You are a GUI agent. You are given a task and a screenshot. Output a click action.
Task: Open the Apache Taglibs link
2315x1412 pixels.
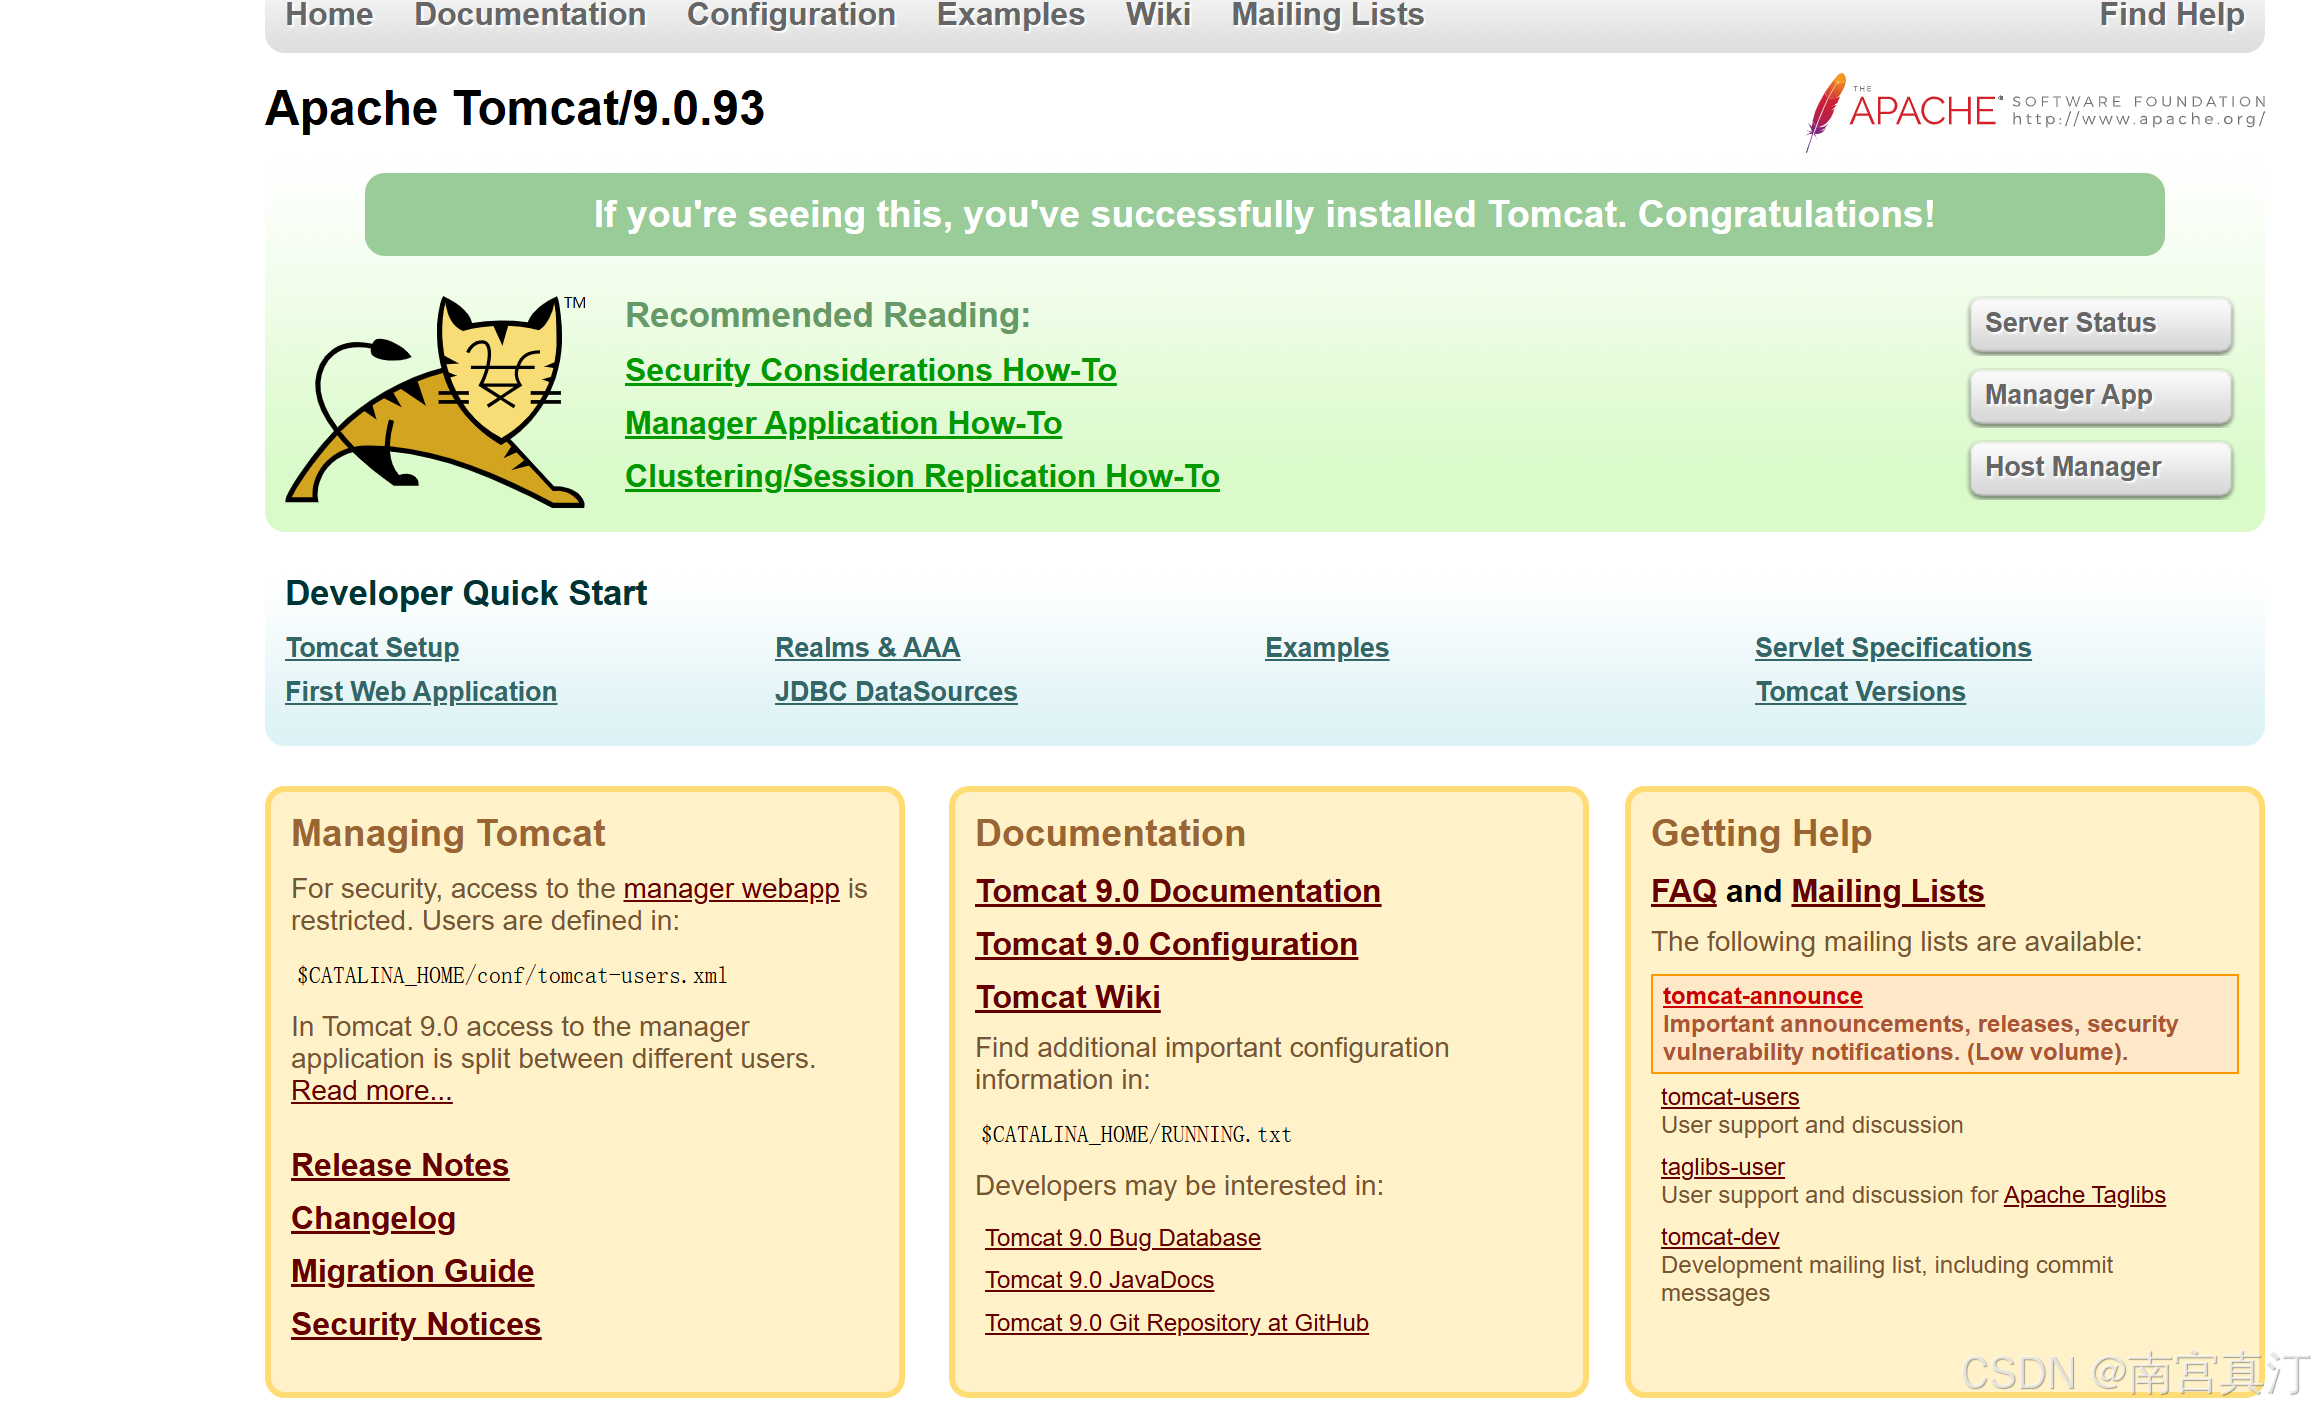[2084, 1195]
